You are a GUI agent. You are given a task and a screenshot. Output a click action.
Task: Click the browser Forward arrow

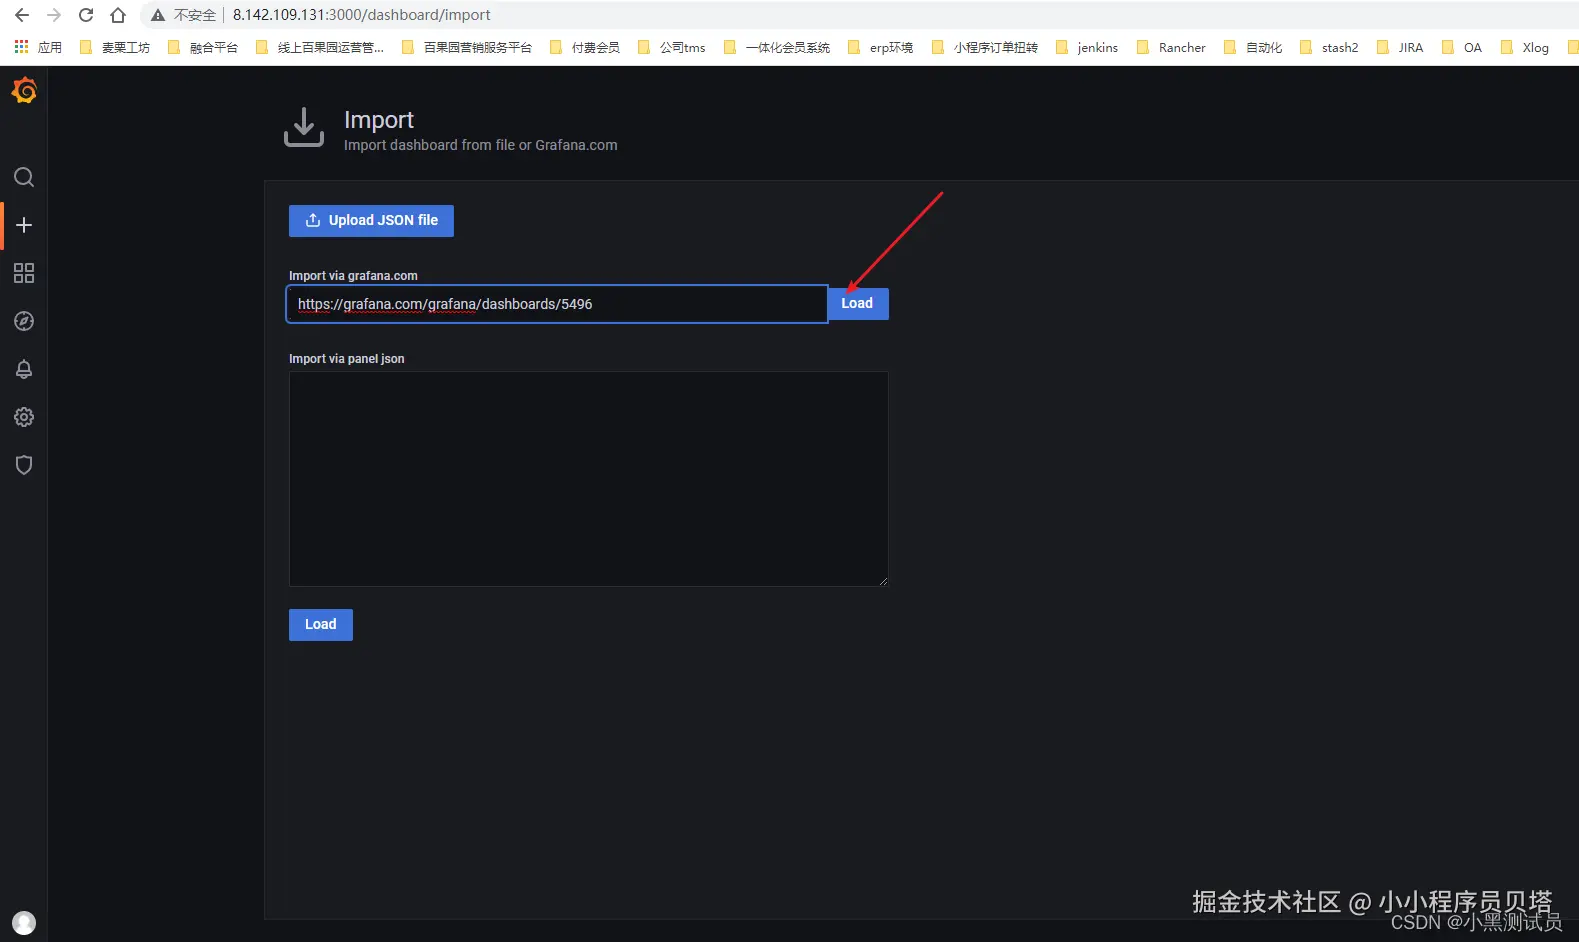click(x=54, y=15)
